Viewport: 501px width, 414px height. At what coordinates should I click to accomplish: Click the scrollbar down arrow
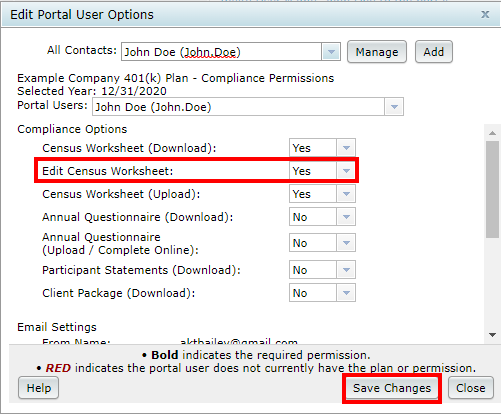point(492,335)
